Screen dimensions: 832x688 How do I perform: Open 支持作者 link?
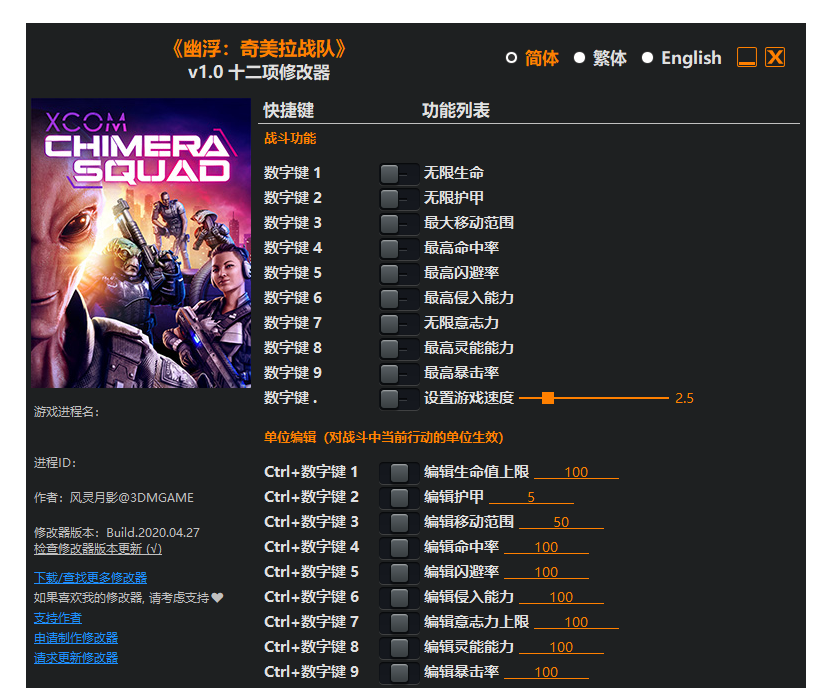58,618
